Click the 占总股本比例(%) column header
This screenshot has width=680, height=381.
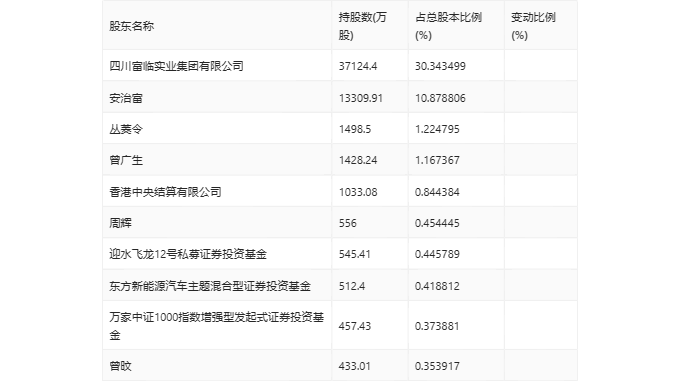point(448,26)
